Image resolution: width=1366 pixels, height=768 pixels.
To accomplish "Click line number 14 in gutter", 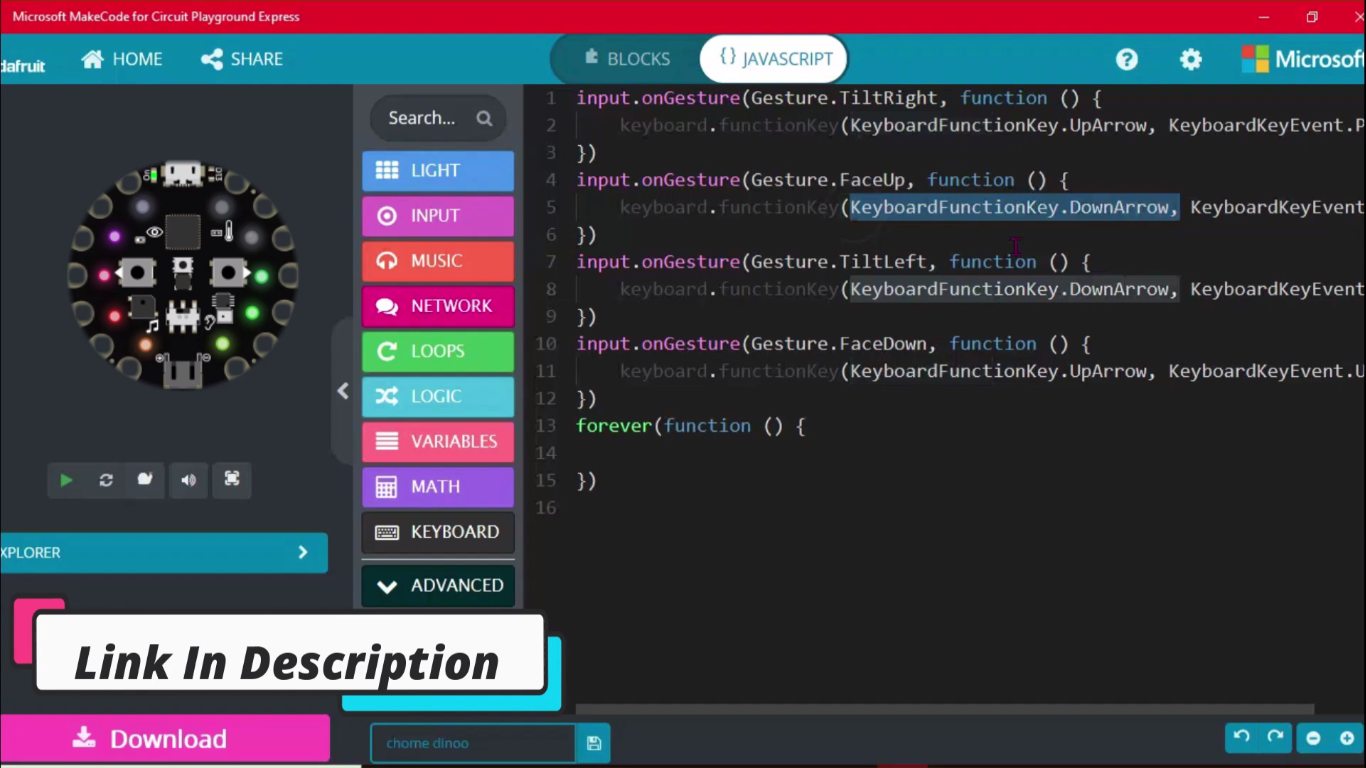I will pyautogui.click(x=545, y=453).
